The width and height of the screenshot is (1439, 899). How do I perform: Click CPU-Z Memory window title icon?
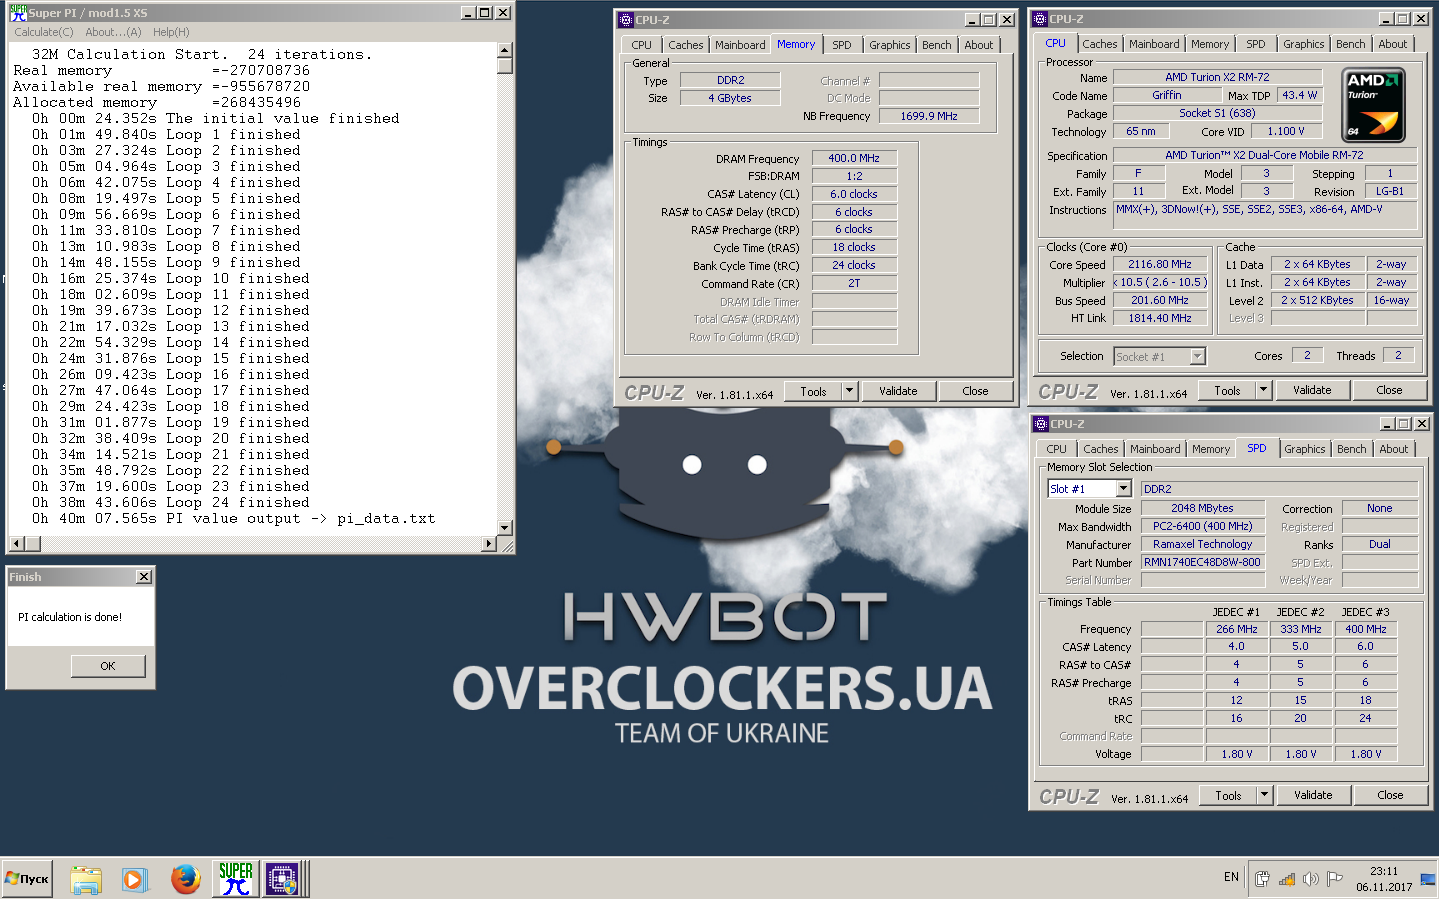[626, 19]
